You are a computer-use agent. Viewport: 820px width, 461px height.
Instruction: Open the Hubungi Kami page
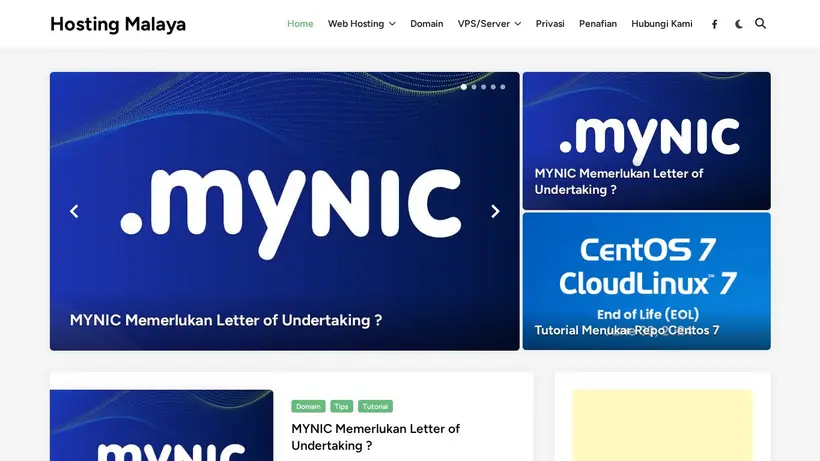(662, 24)
